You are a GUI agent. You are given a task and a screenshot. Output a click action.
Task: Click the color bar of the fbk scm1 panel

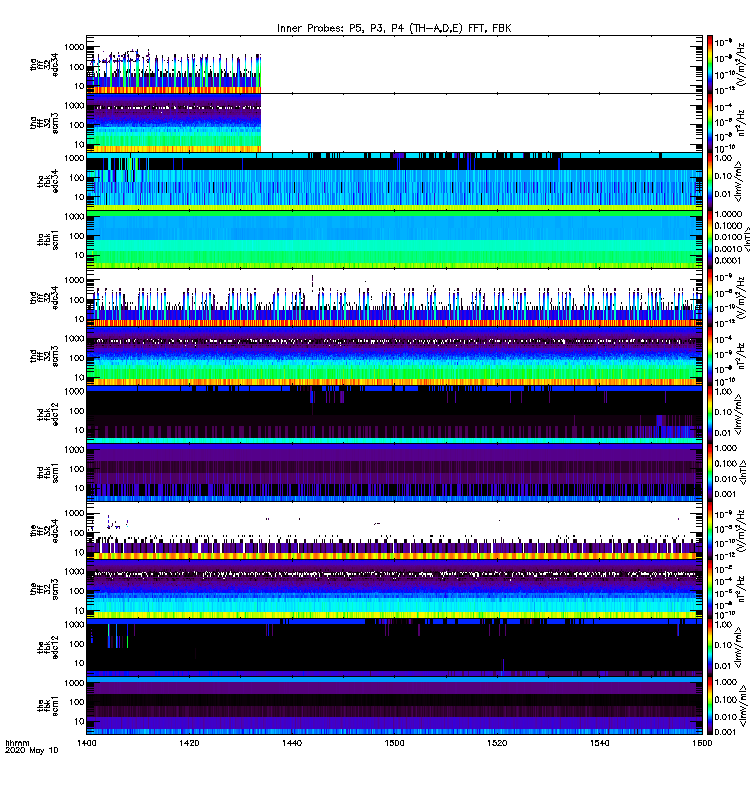[710, 706]
